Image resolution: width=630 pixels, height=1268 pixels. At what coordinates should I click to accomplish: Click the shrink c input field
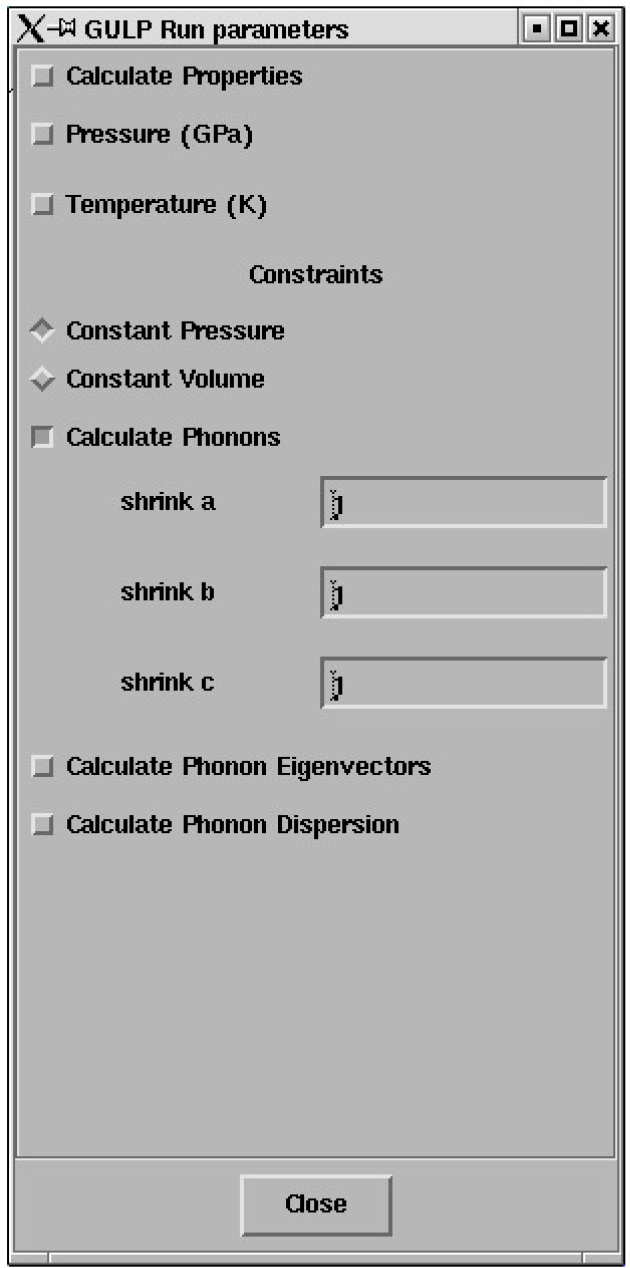pos(464,683)
